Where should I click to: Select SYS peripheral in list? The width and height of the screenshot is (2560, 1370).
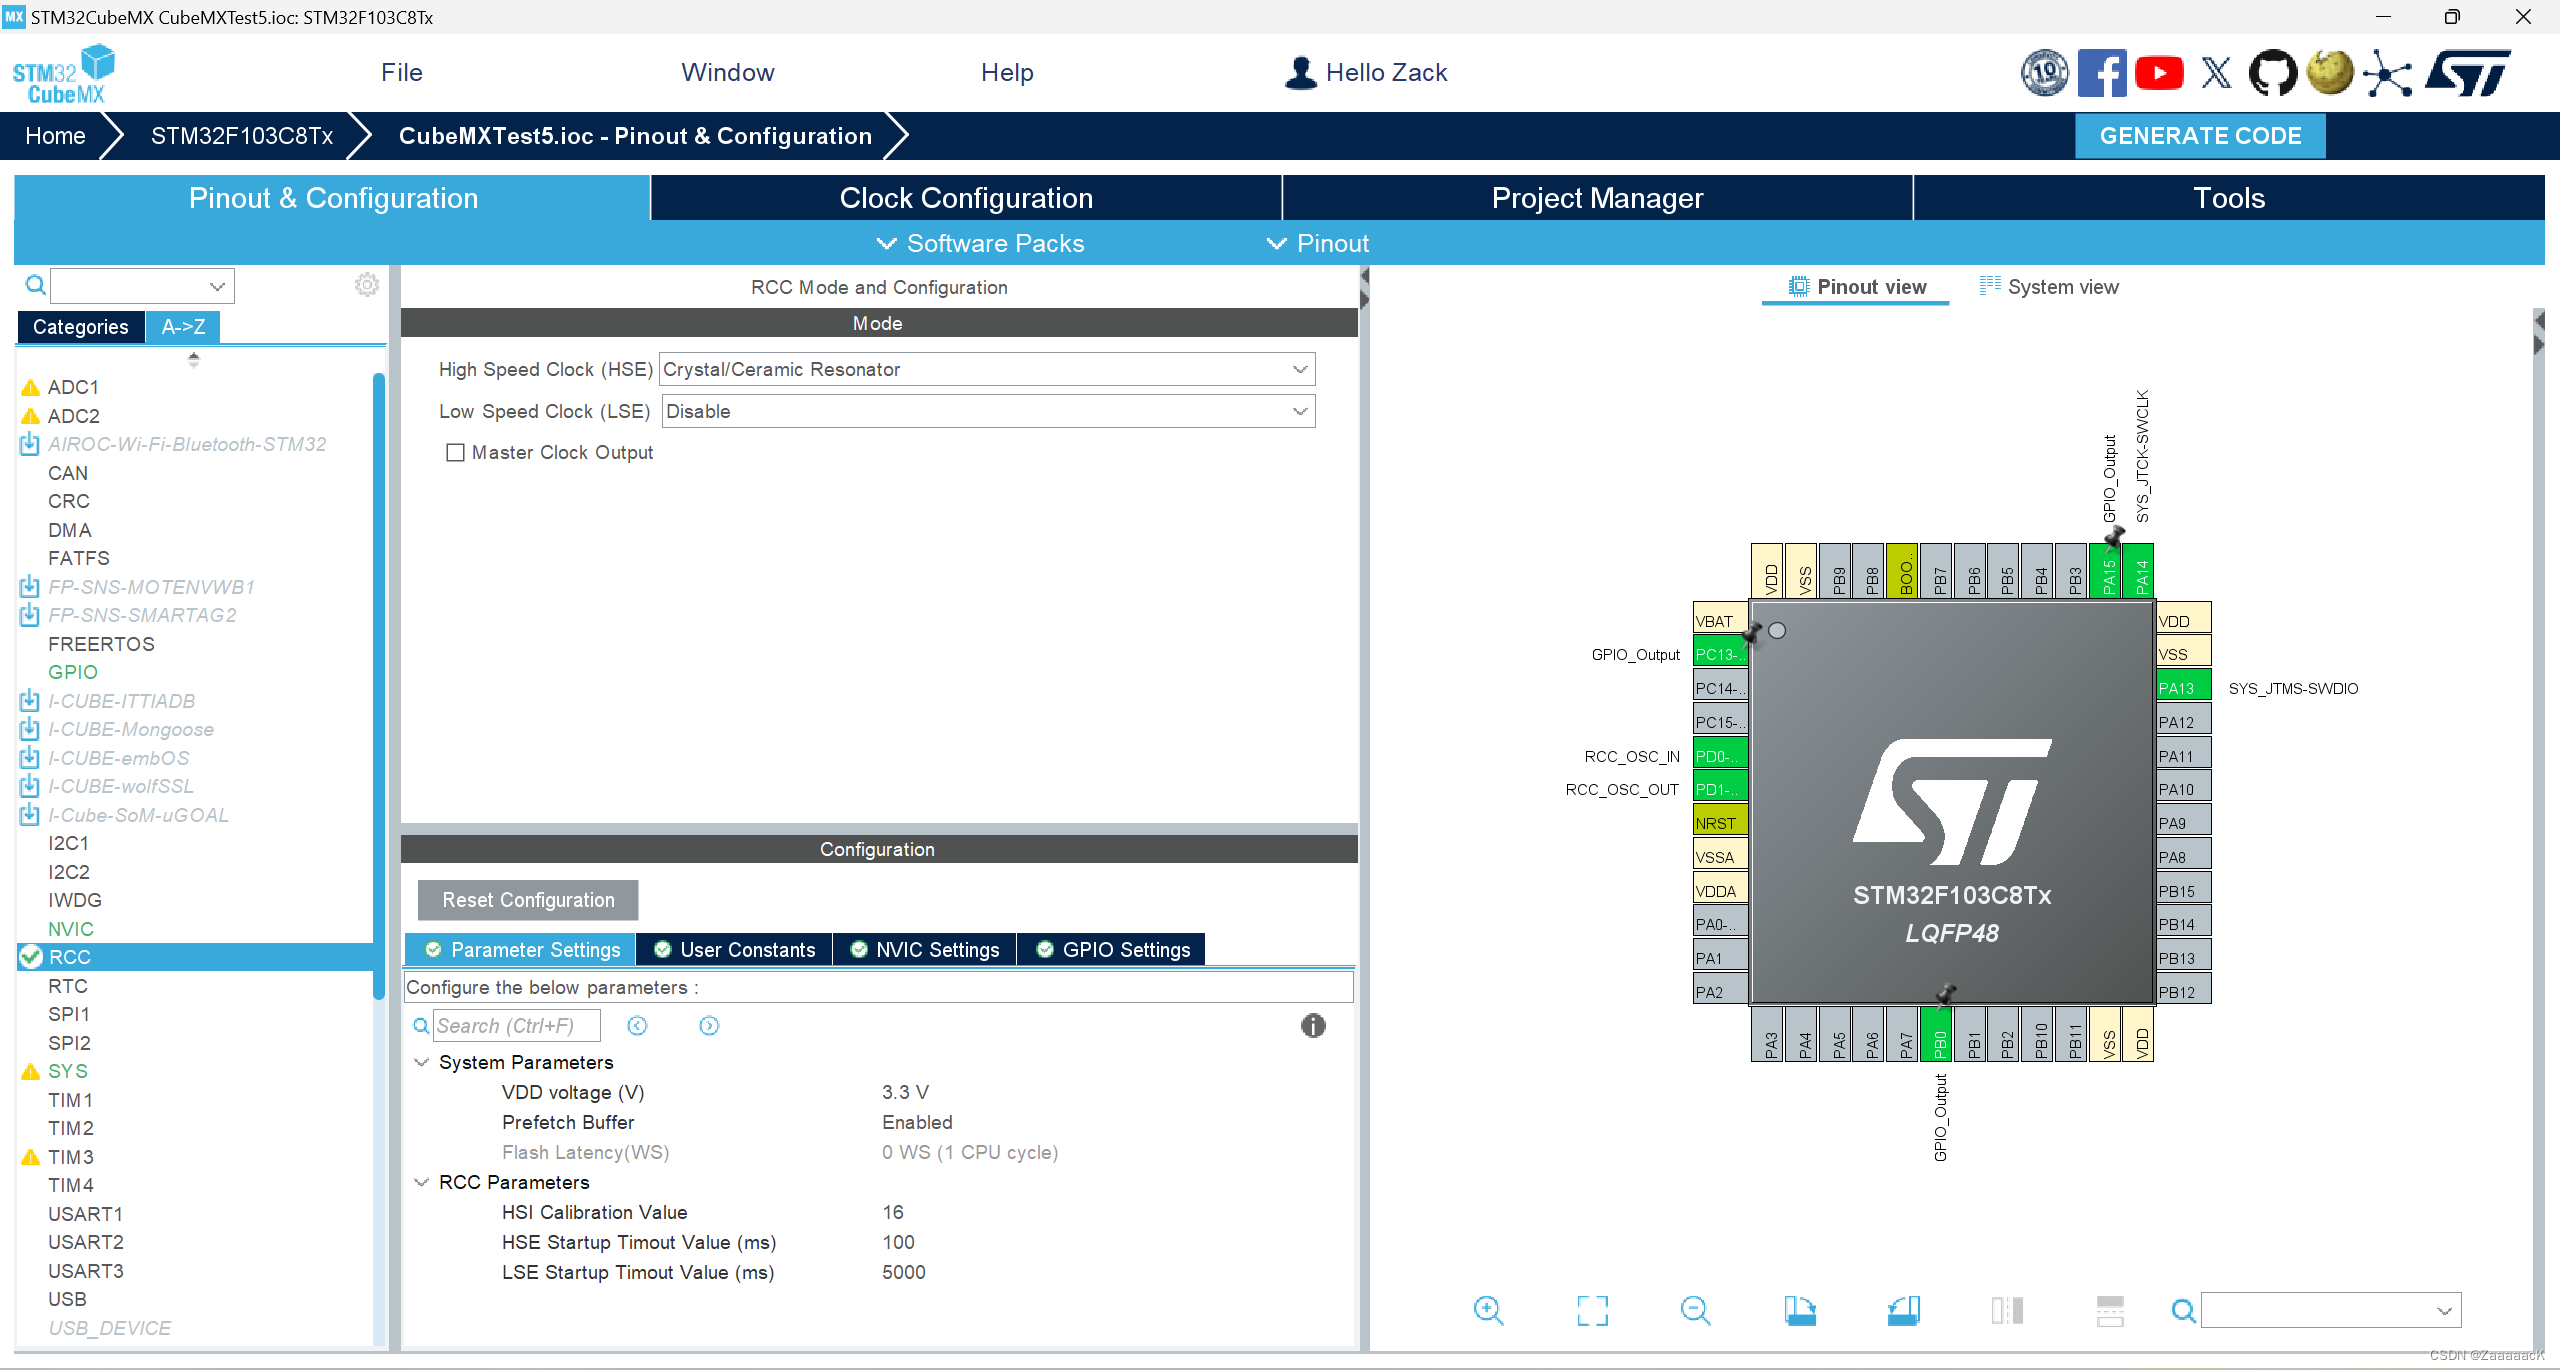pos(68,1071)
